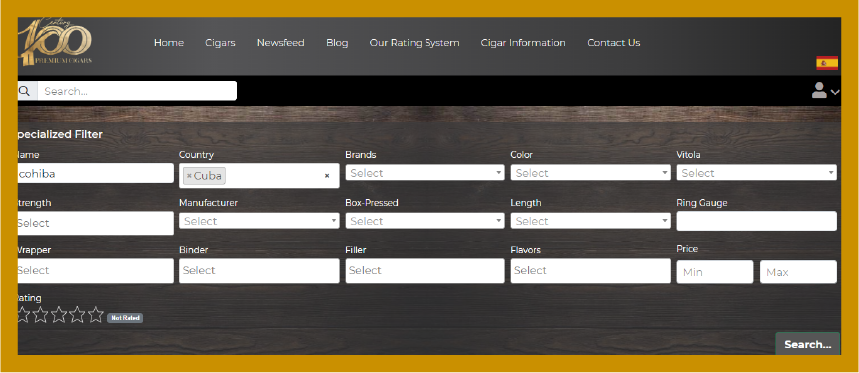
Task: Open Our Rating System page
Action: tap(414, 43)
